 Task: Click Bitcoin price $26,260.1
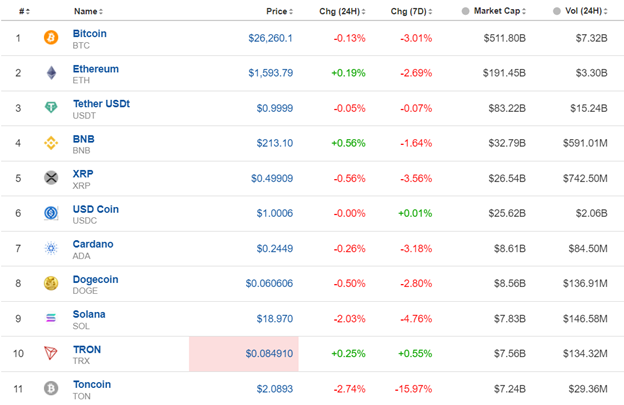pyautogui.click(x=271, y=38)
